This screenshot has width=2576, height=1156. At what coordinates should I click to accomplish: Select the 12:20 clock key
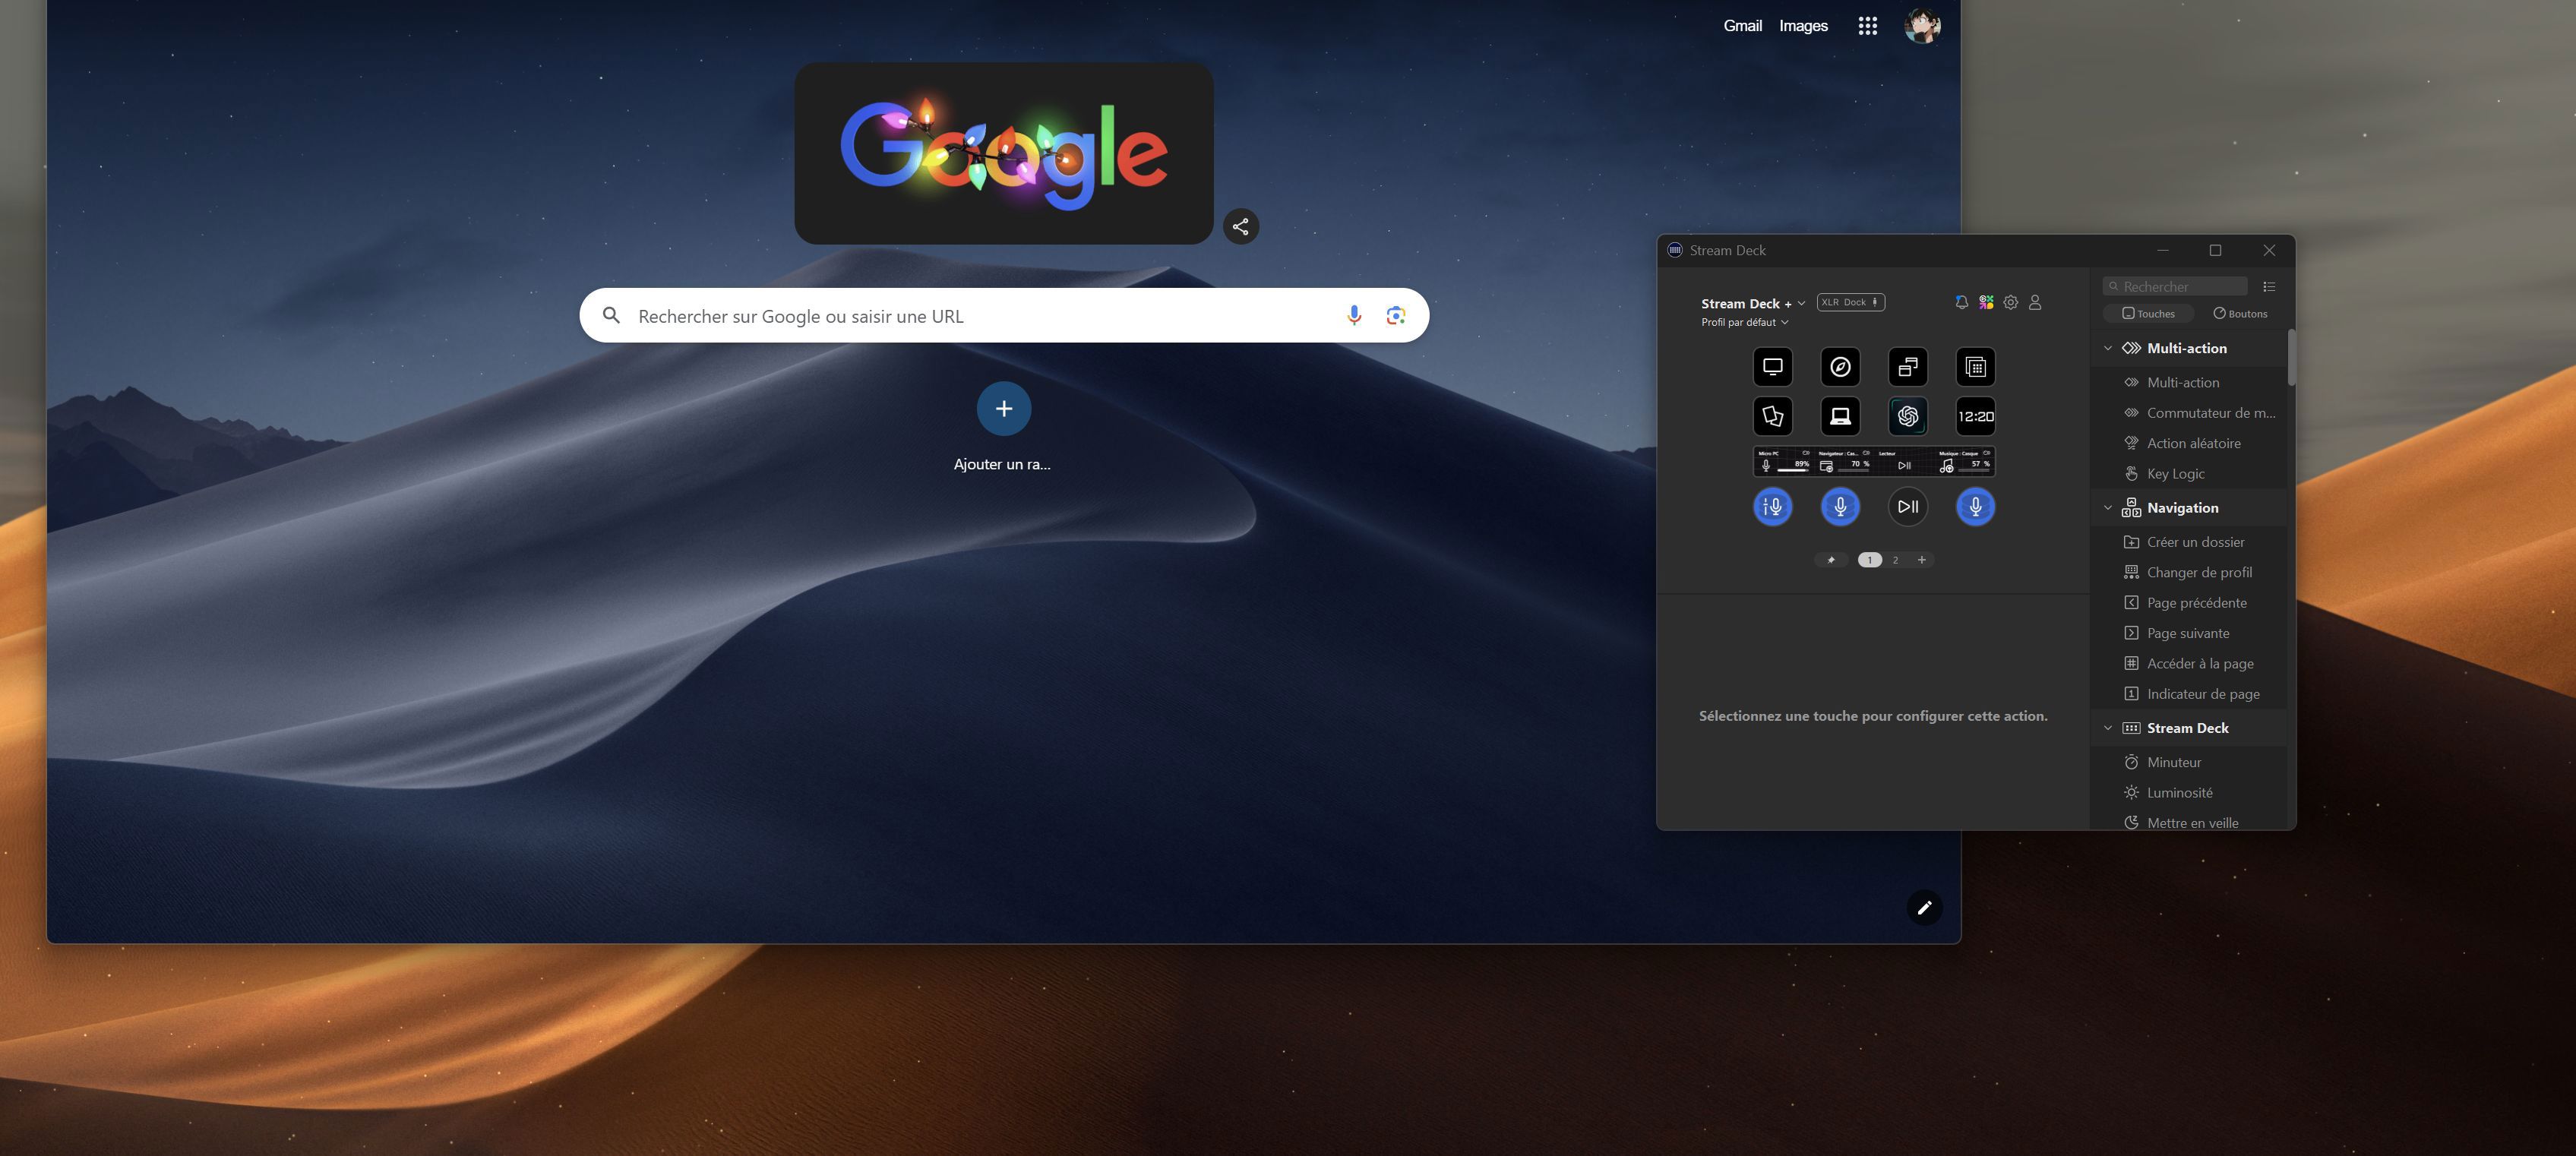click(1975, 416)
